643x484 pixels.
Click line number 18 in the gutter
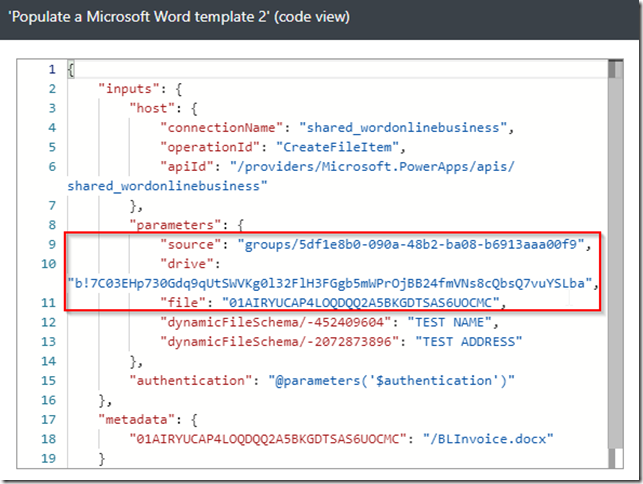[x=48, y=439]
